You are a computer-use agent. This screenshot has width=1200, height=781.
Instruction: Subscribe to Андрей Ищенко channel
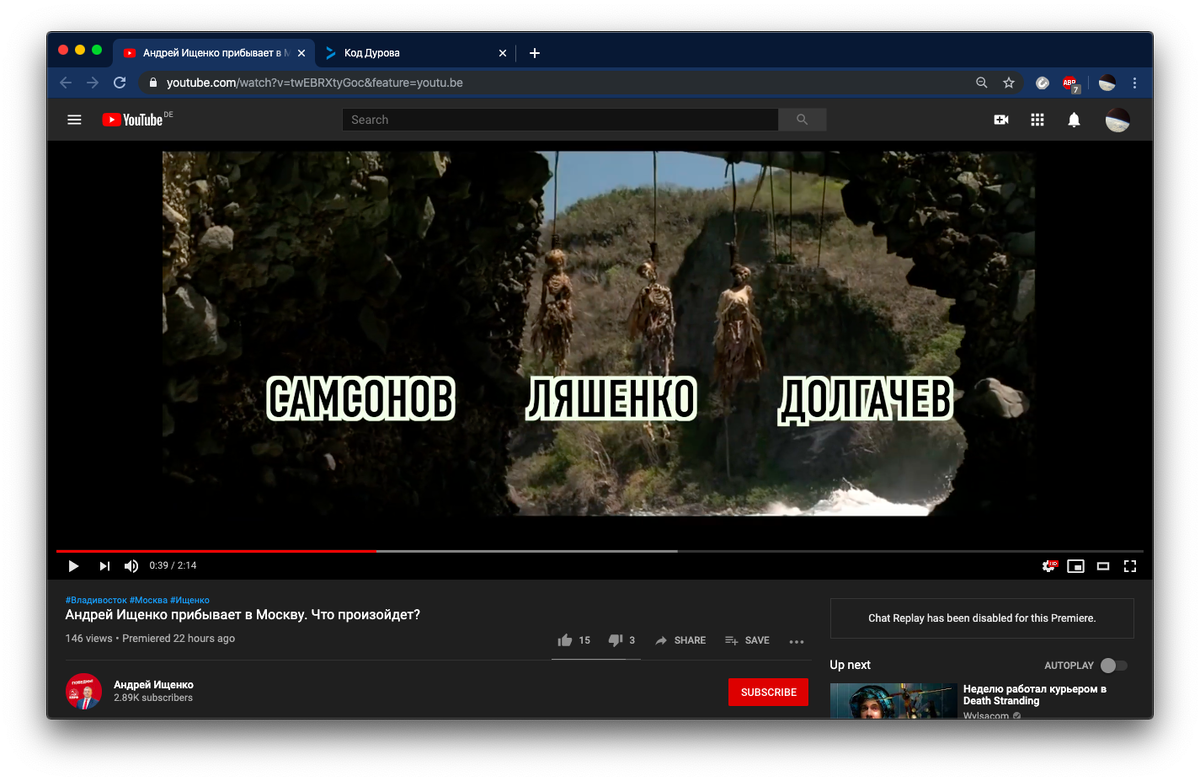tap(768, 692)
